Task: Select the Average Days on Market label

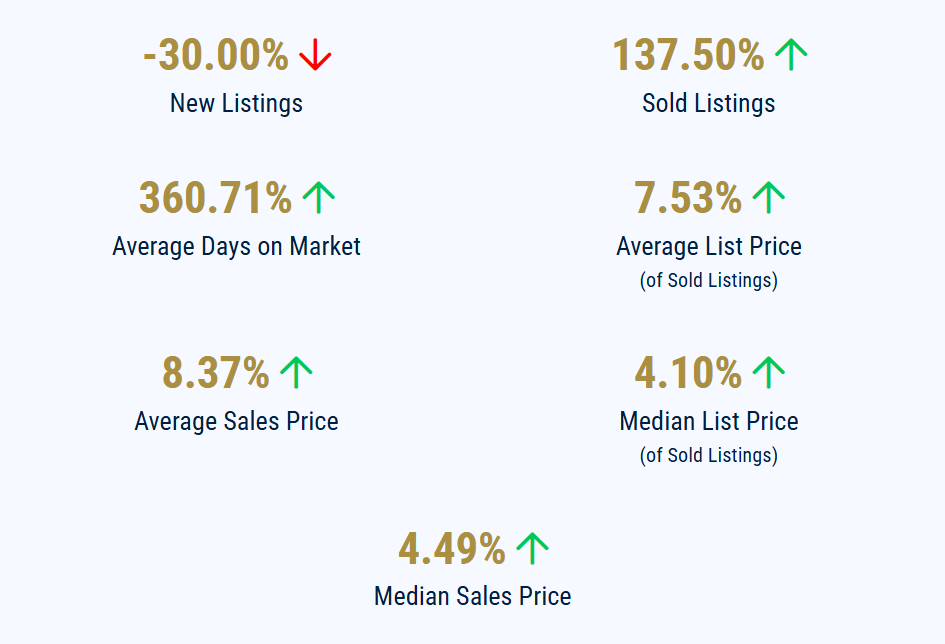Action: 236,246
